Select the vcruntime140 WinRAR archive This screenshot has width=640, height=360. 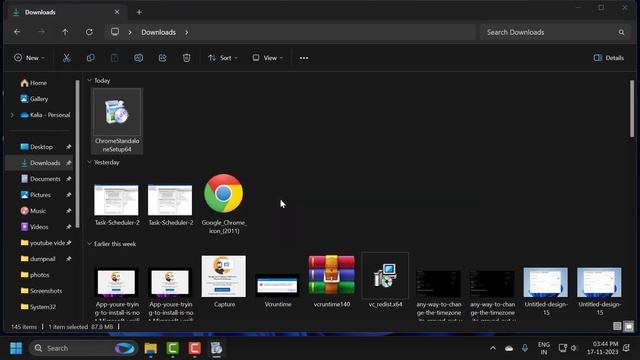[x=331, y=281]
